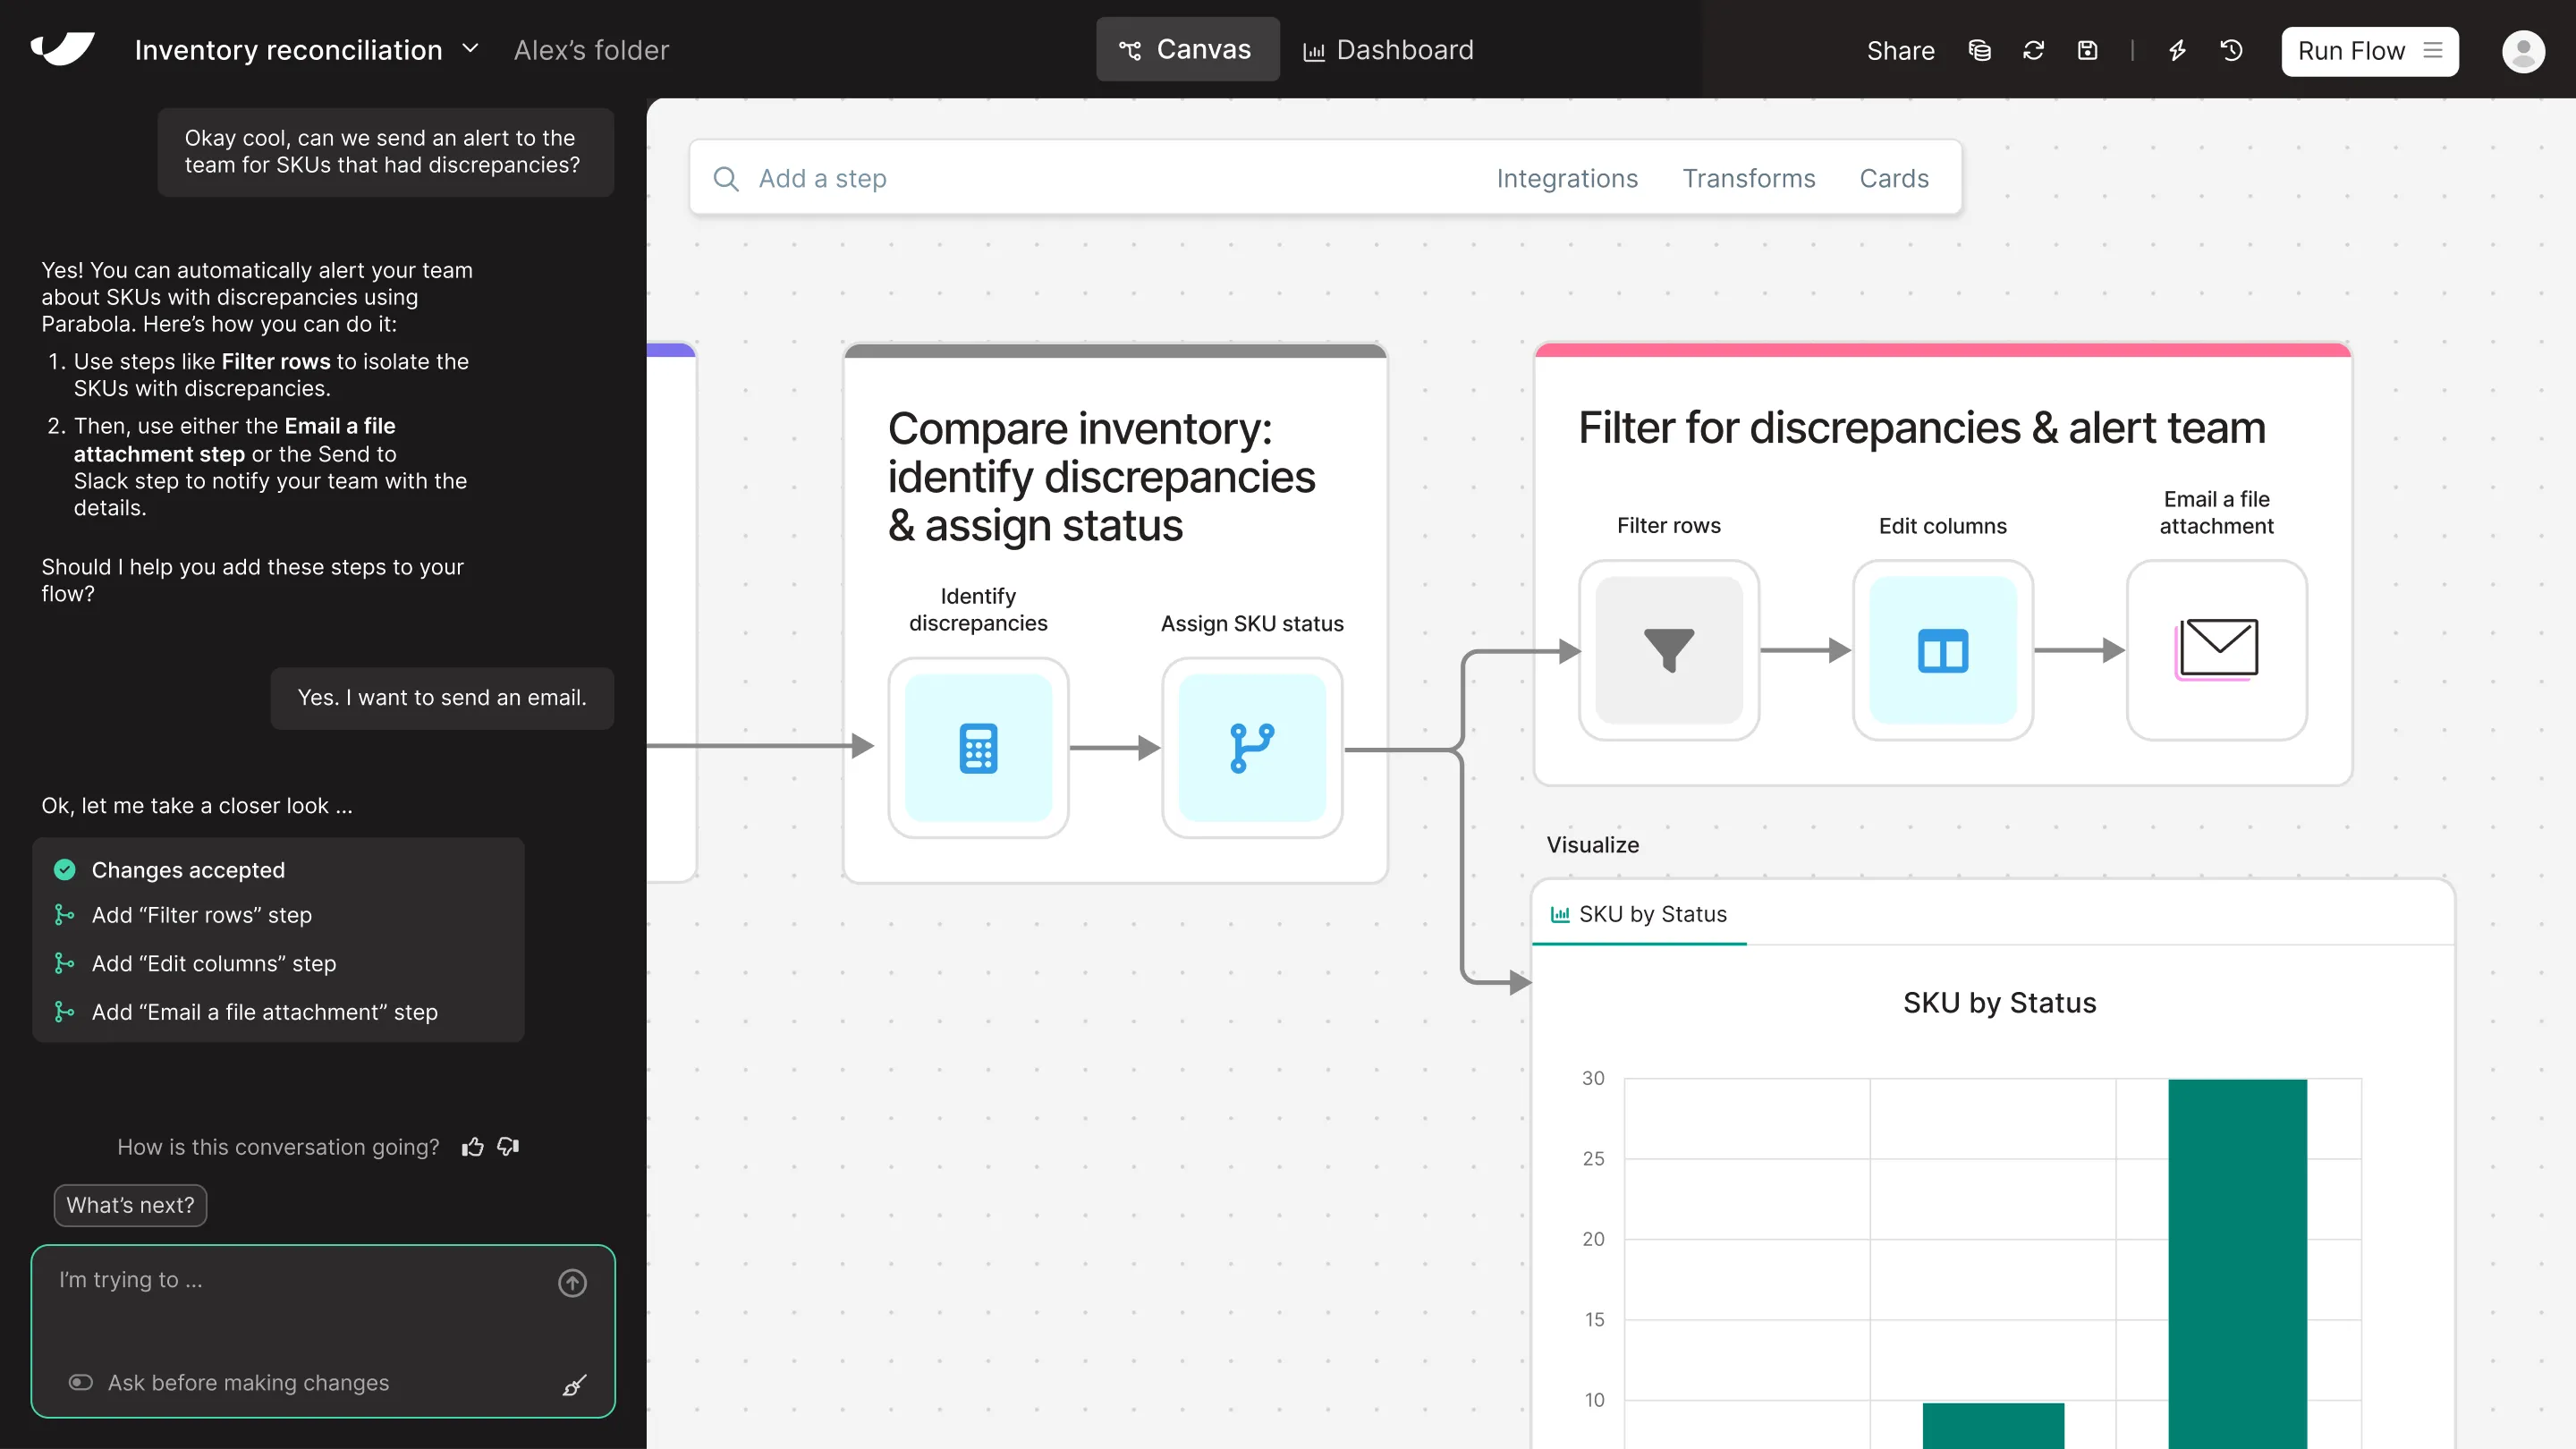2576x1449 pixels.
Task: Give thumbs up to the conversation
Action: tap(473, 1146)
